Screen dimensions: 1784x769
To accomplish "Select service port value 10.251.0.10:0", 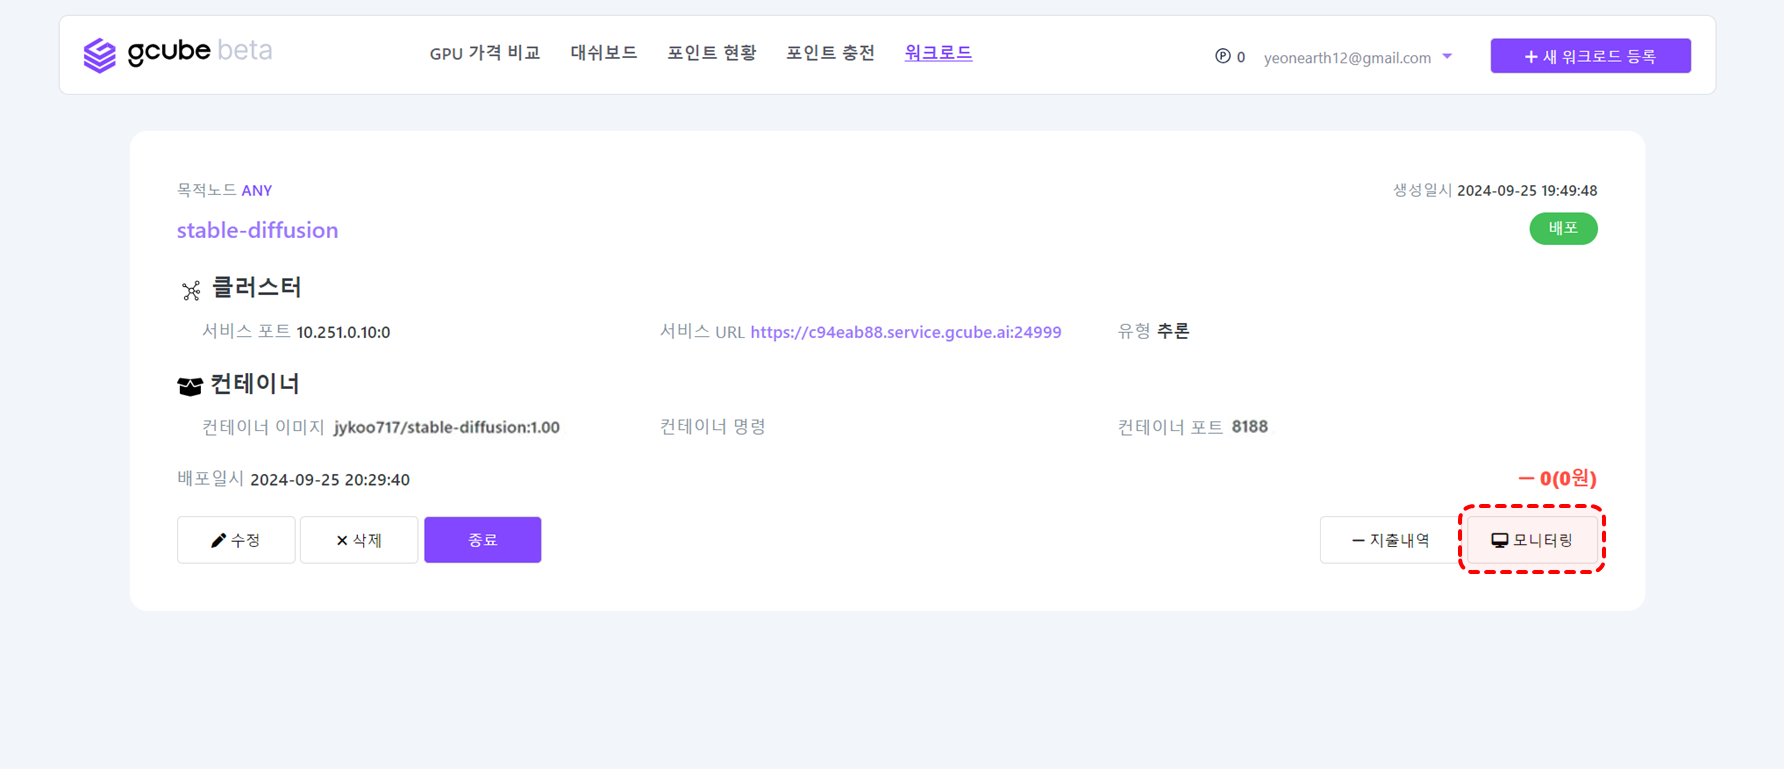I will coord(343,332).
